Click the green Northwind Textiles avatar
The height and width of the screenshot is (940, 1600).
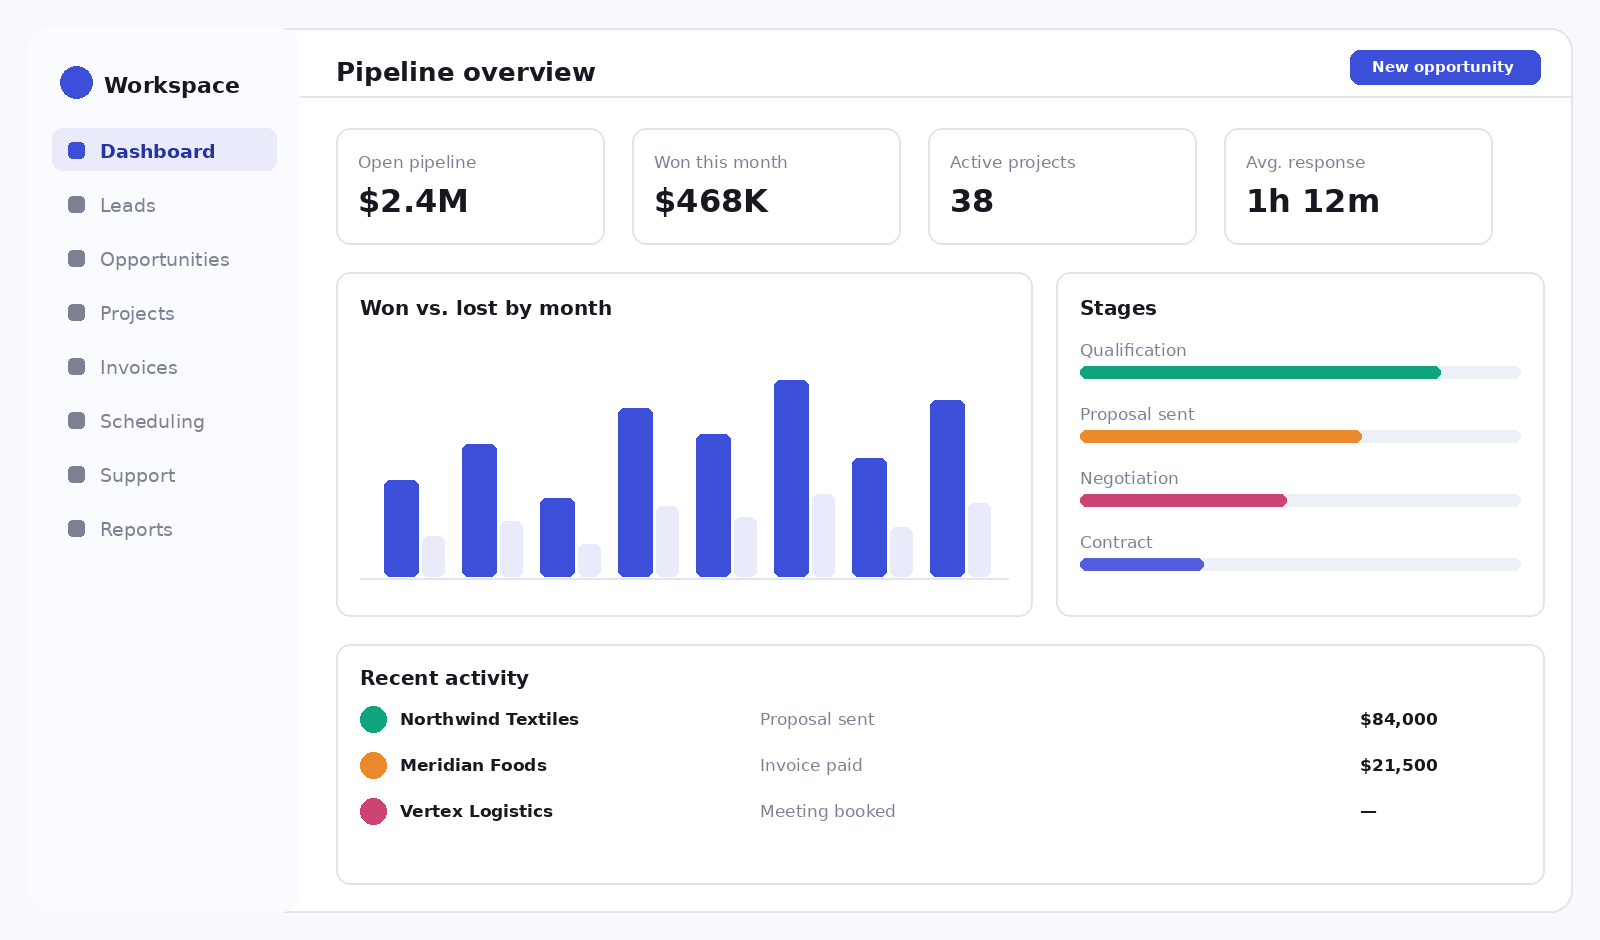click(373, 719)
